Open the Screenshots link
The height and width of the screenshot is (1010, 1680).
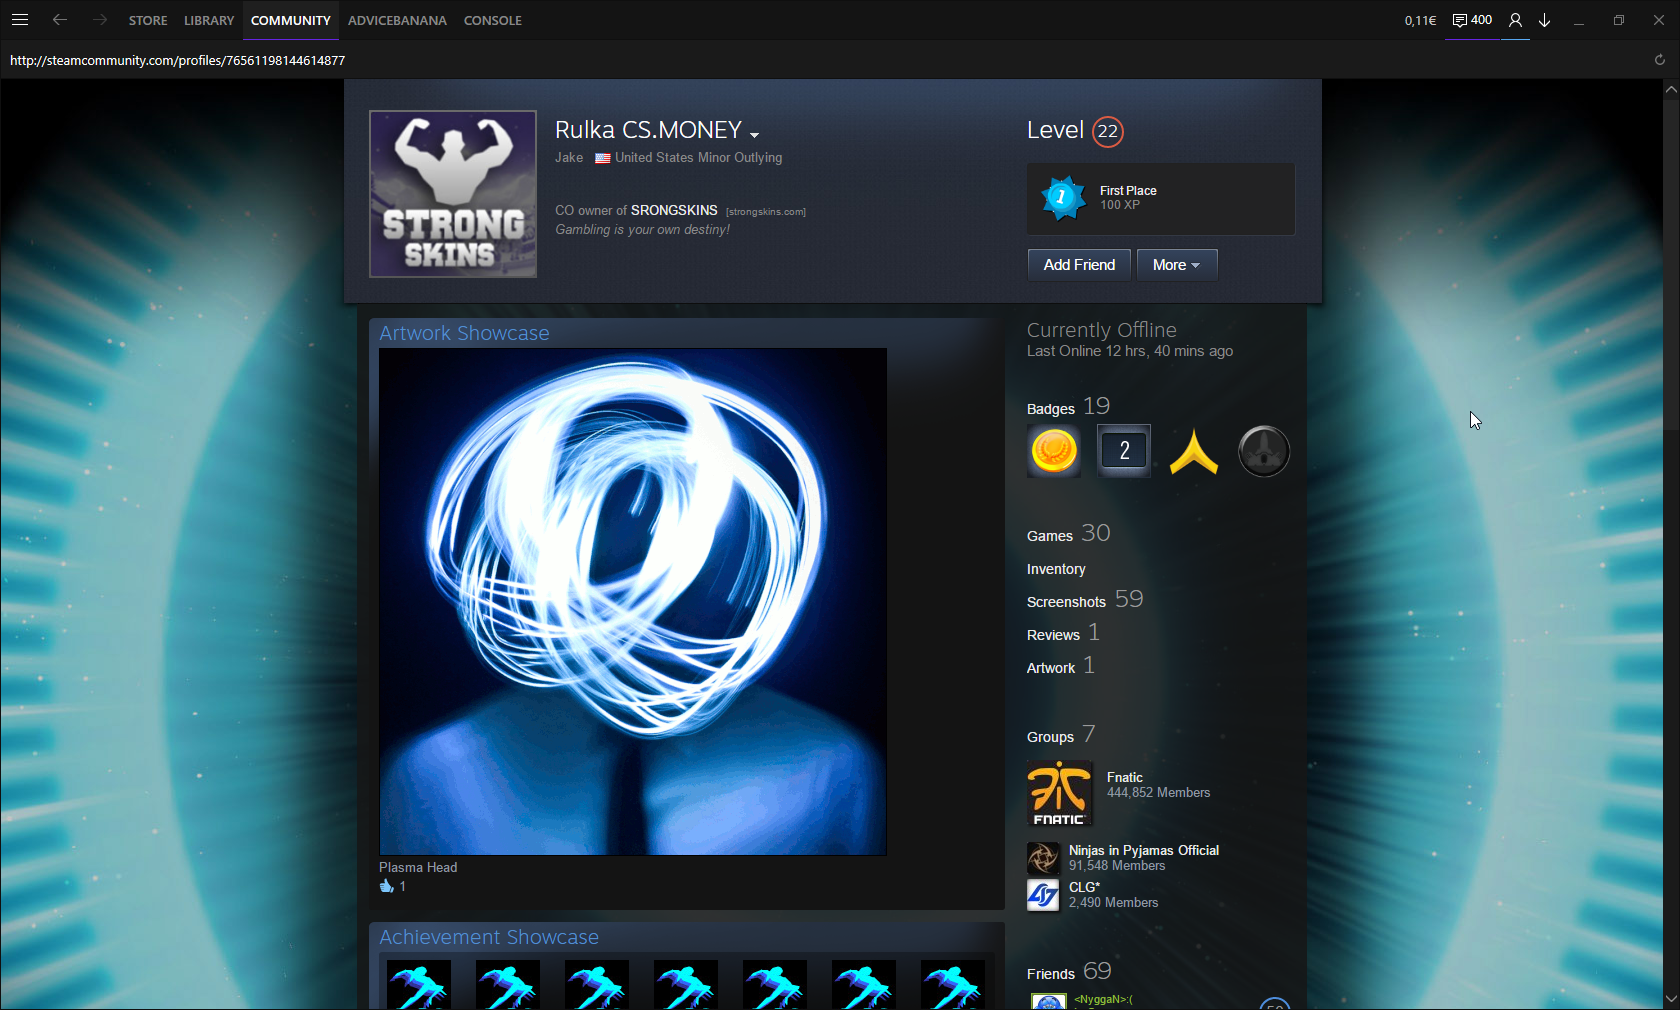[x=1066, y=602]
